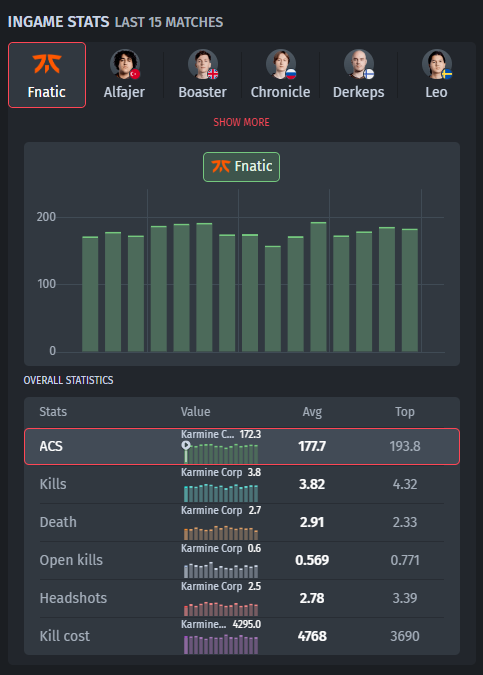
Task: Click the 'Karmine C... 172.3' label
Action: click(x=221, y=434)
